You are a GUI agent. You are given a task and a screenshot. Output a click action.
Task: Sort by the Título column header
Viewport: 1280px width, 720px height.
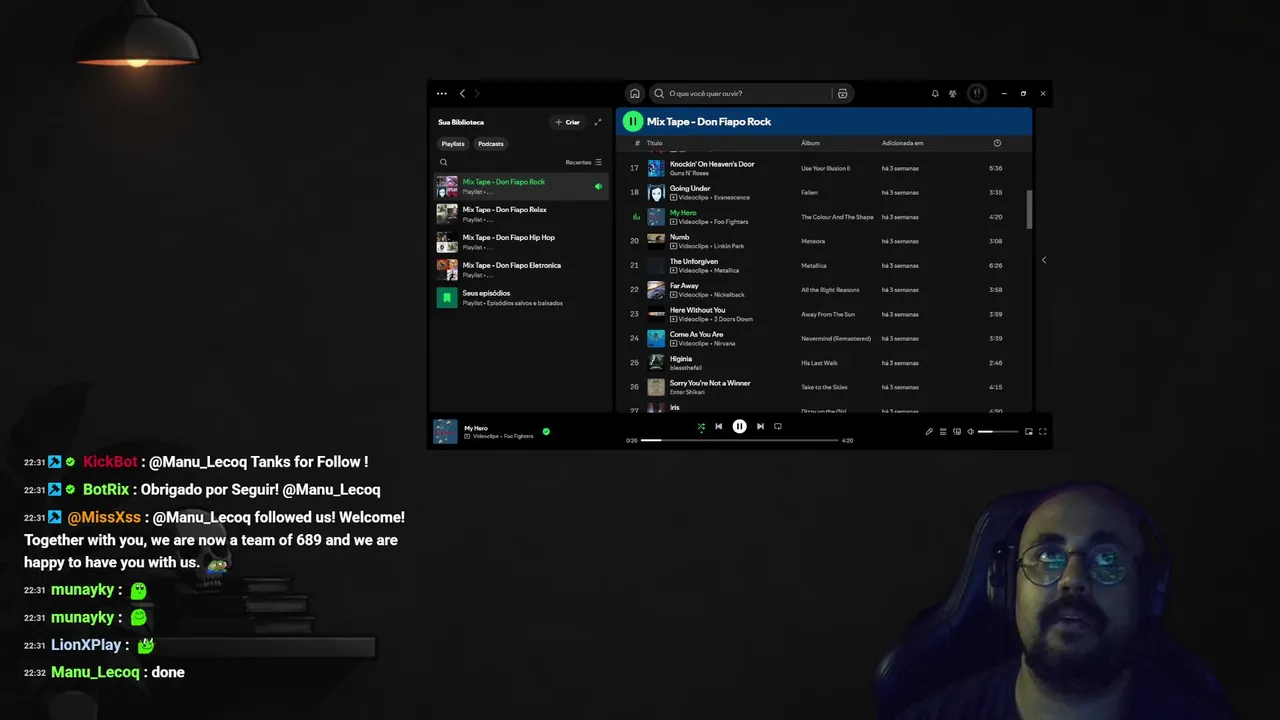[654, 143]
